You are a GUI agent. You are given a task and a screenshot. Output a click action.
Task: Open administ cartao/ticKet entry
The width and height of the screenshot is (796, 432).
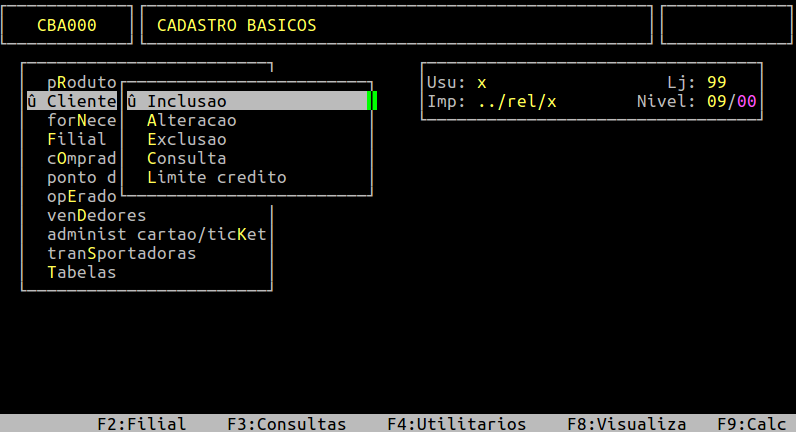[x=156, y=234]
